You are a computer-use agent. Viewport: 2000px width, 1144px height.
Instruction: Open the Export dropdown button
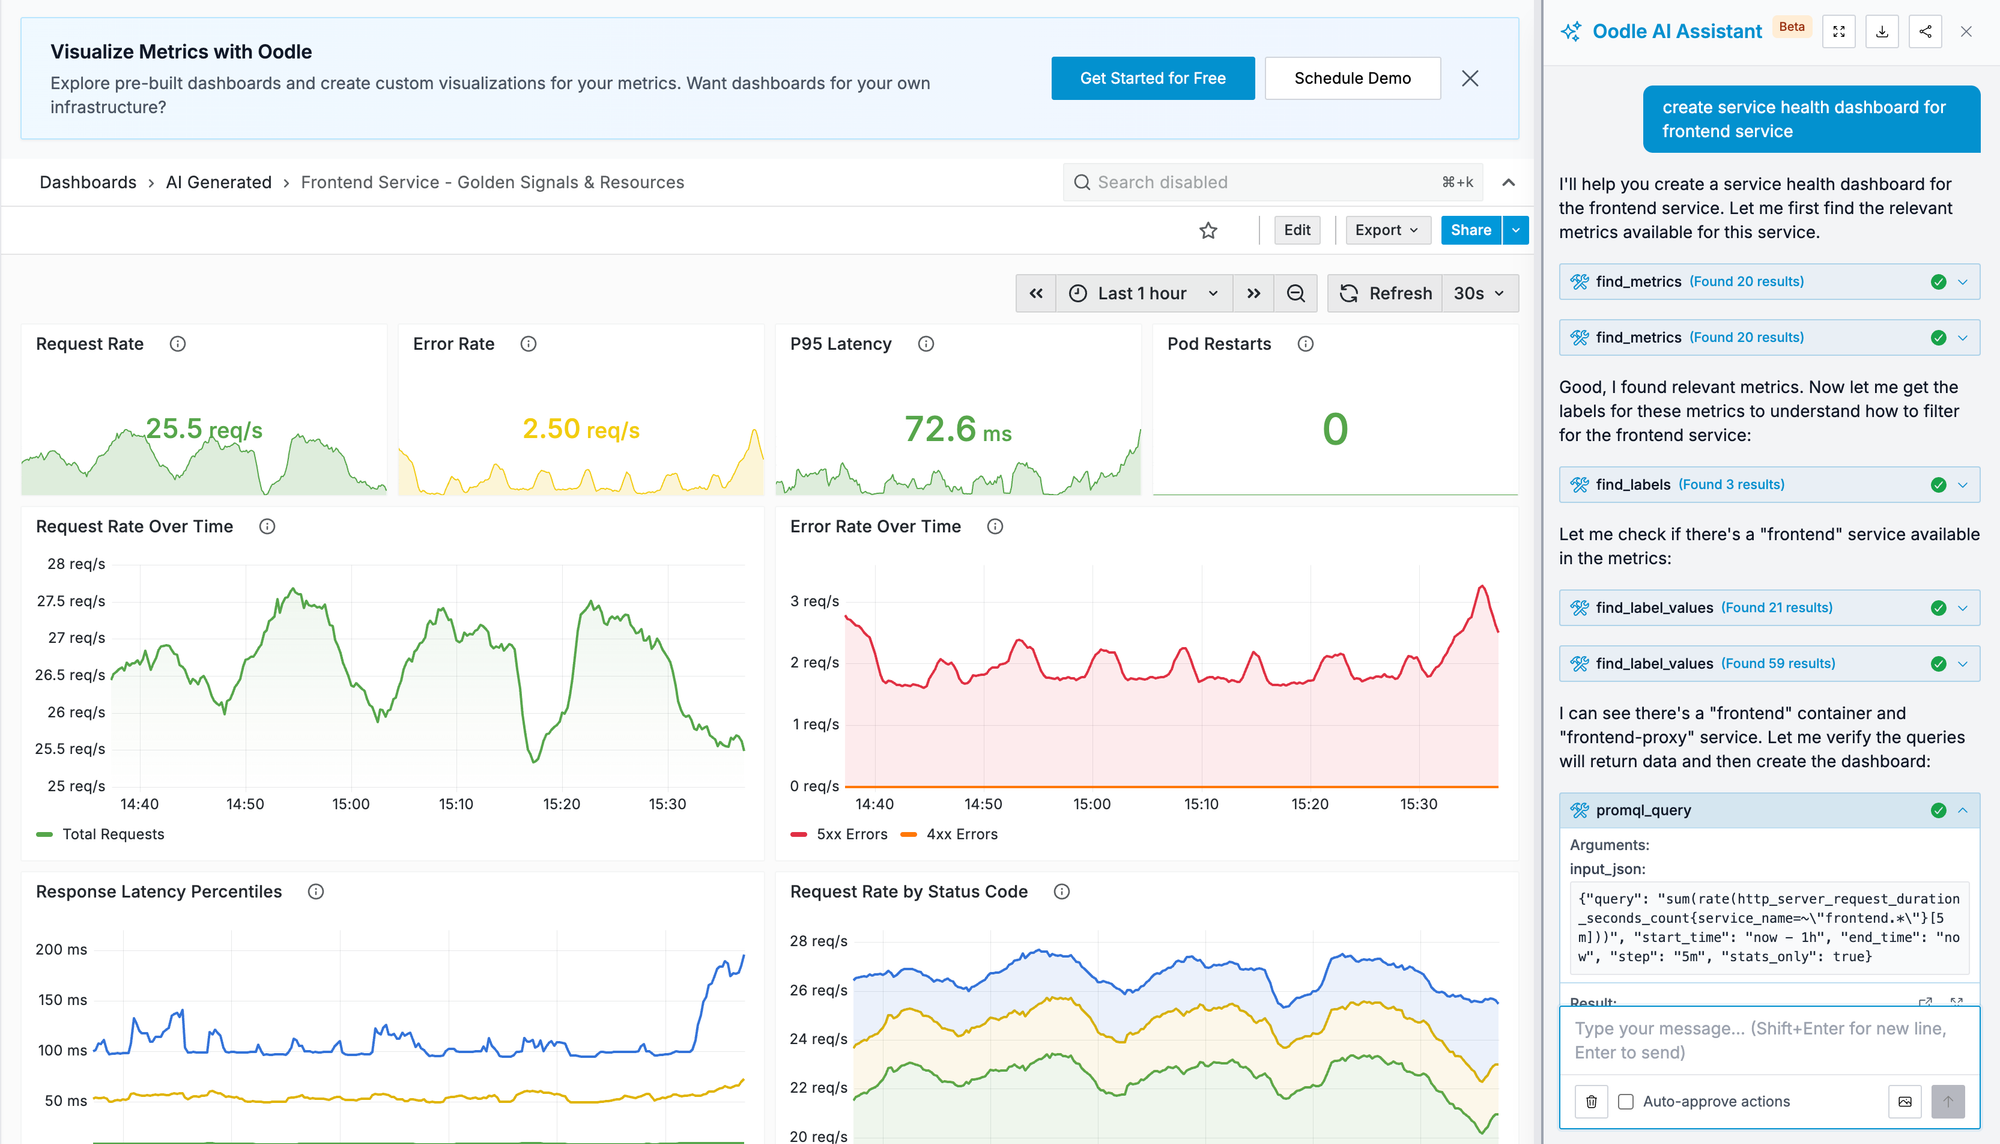tap(1388, 230)
